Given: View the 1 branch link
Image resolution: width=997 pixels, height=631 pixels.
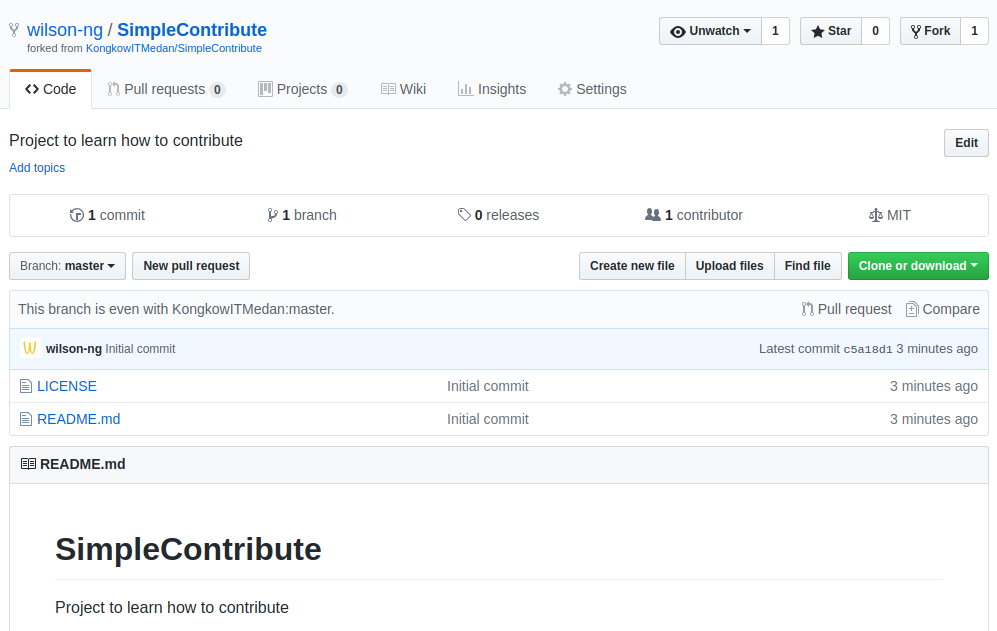Looking at the screenshot, I should [302, 215].
